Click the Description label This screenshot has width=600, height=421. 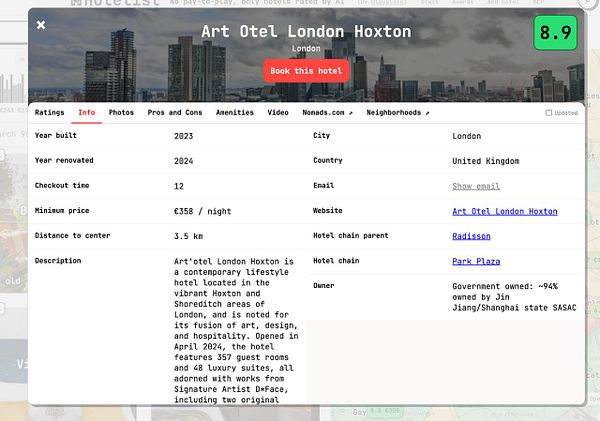58,261
